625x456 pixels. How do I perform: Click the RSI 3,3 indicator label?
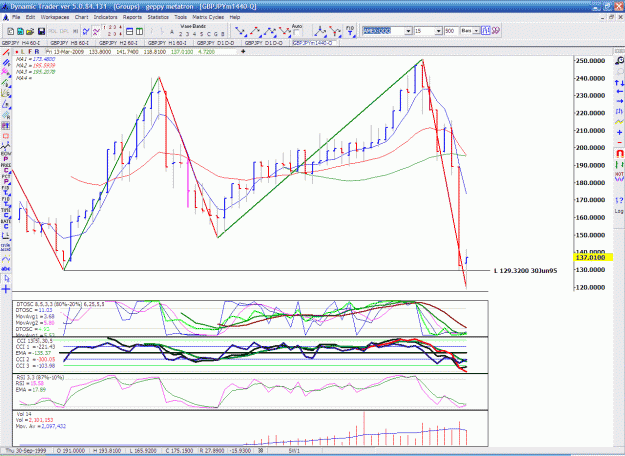point(40,377)
